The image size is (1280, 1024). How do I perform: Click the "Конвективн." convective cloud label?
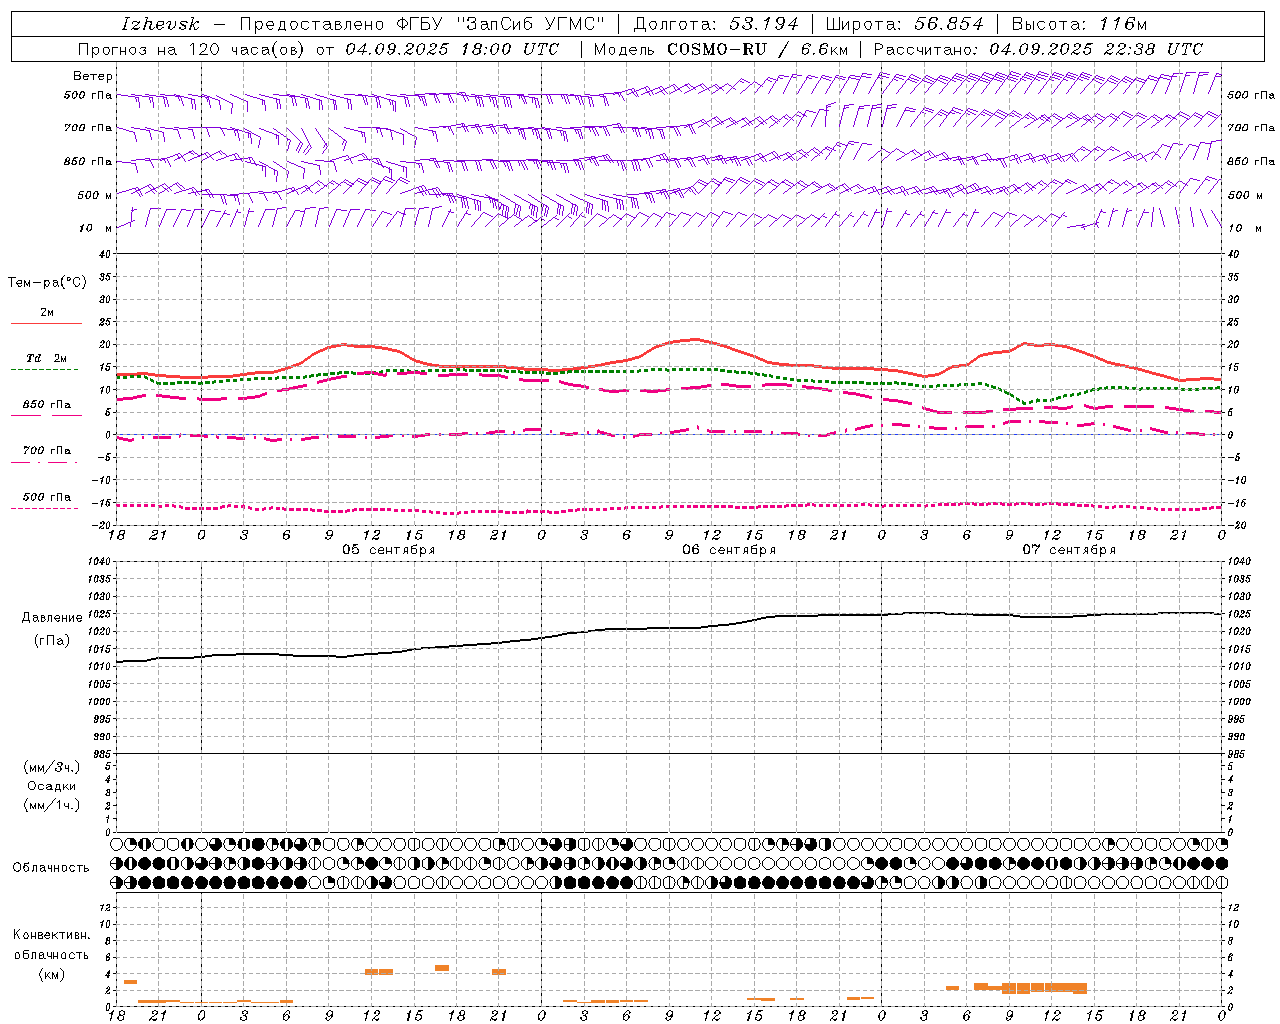coord(52,935)
